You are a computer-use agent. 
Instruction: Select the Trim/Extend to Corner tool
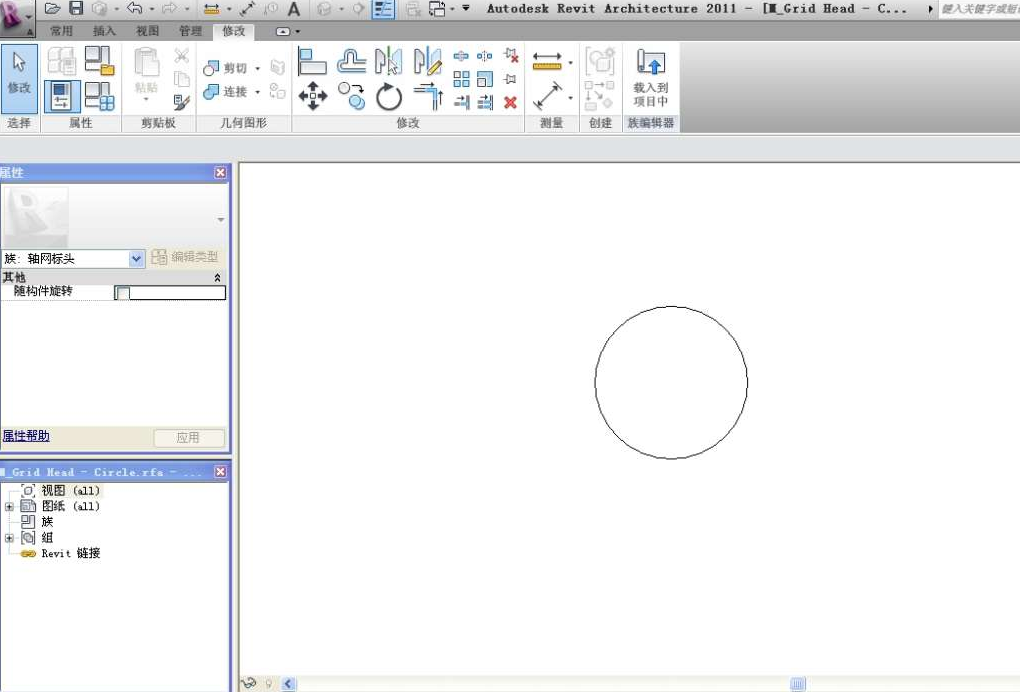coord(427,97)
